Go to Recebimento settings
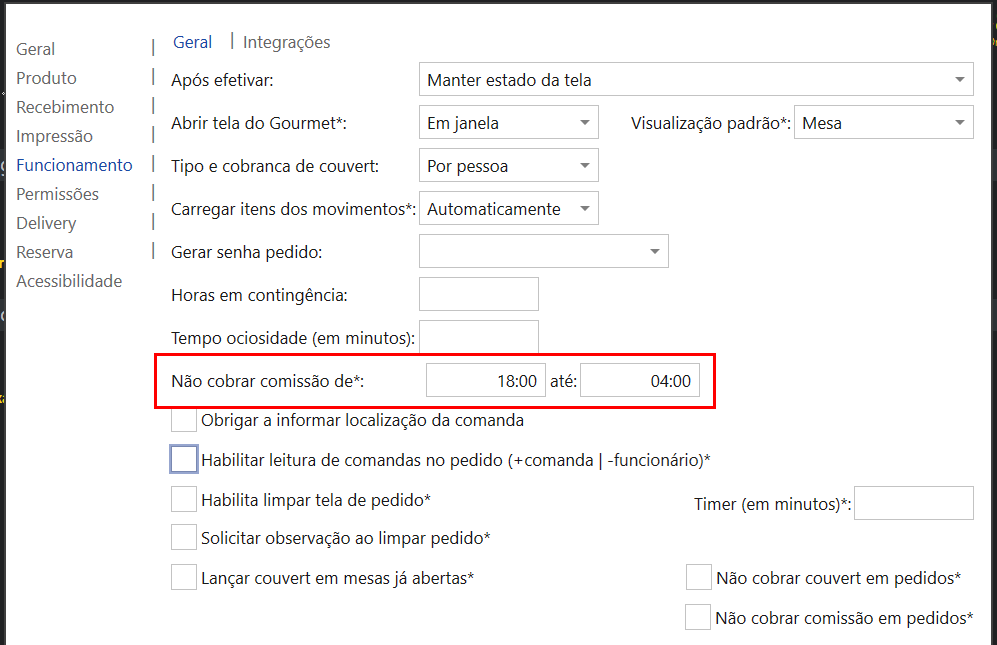Image resolution: width=997 pixels, height=645 pixels. point(65,107)
